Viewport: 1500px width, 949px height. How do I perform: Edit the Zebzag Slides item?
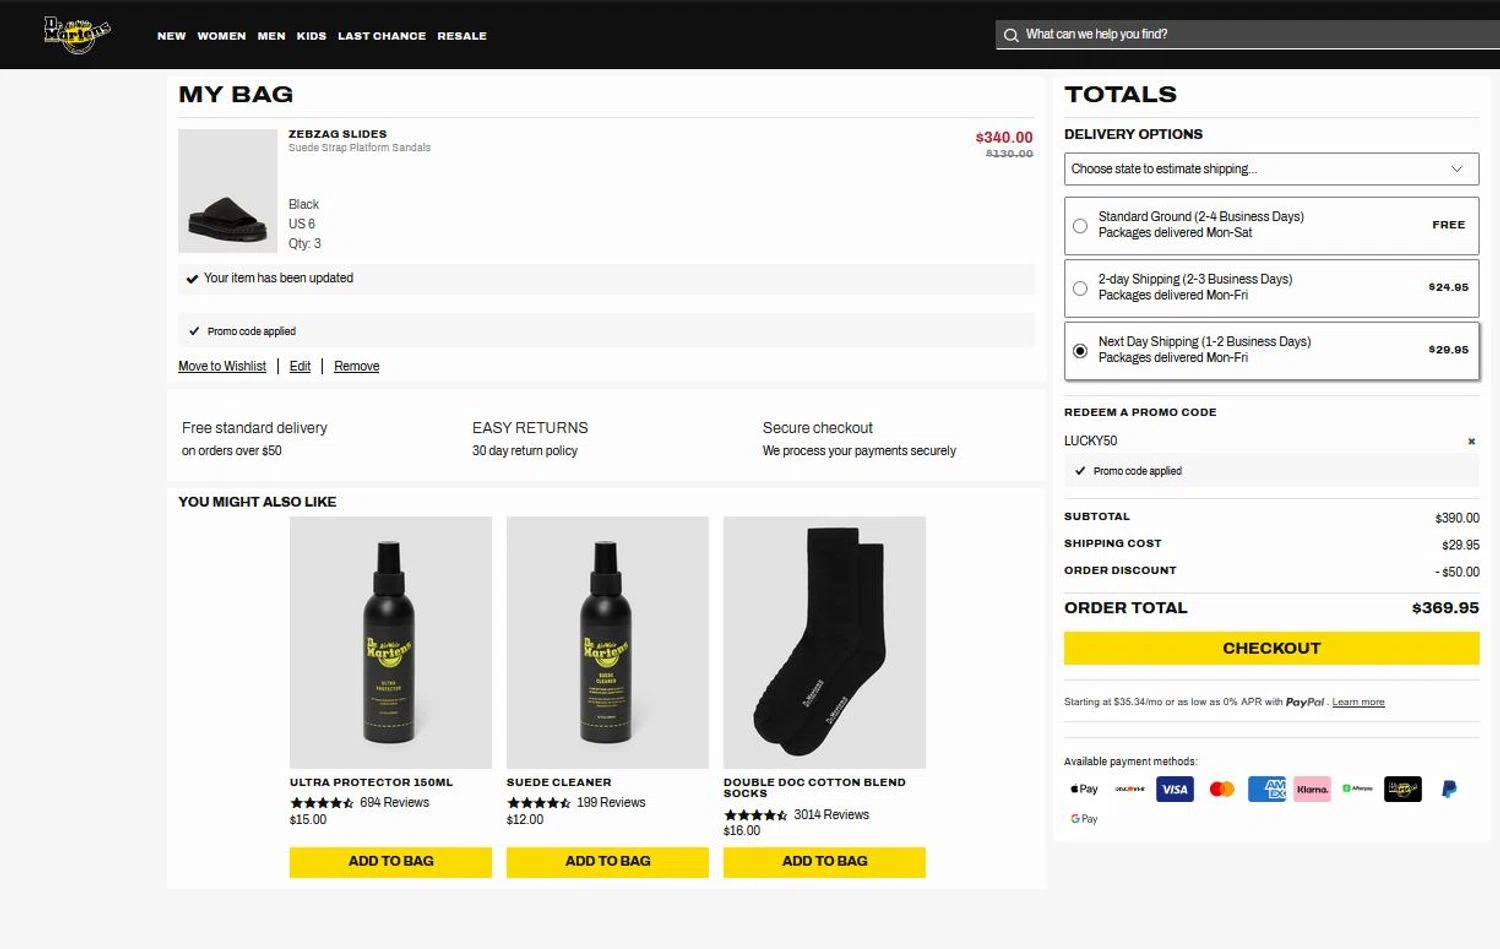coord(300,366)
